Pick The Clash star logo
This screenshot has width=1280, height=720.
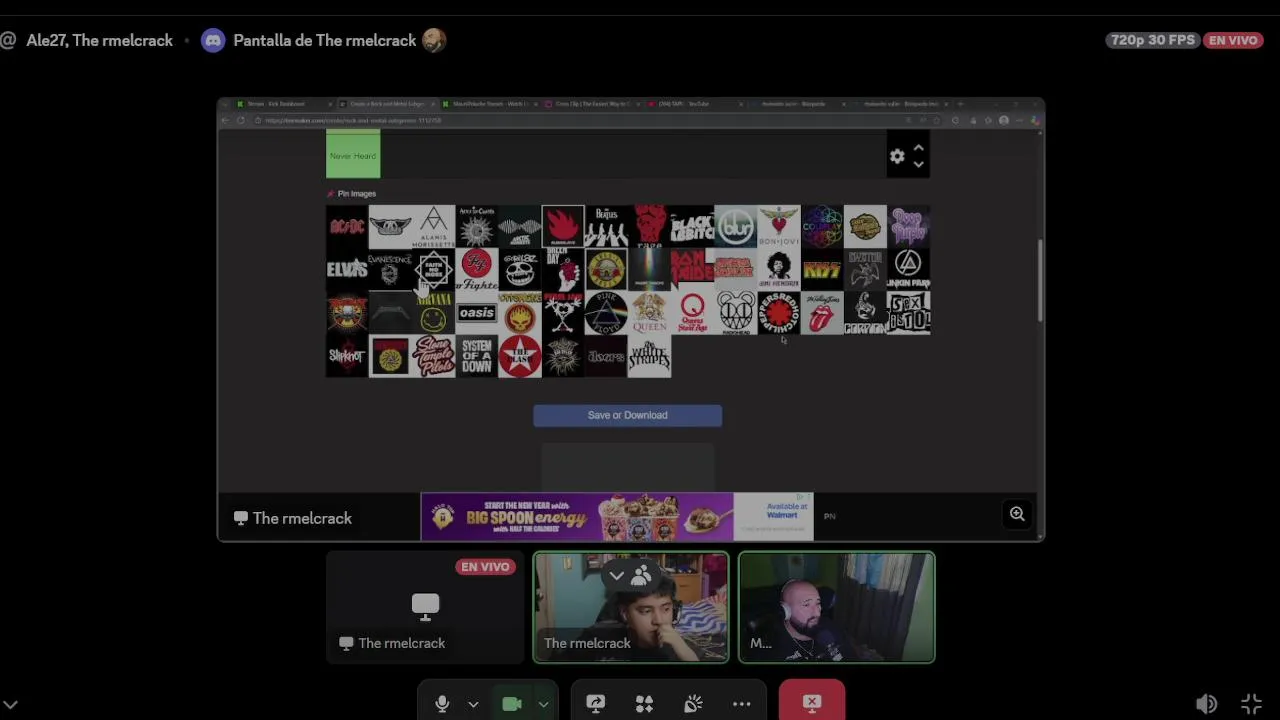coord(519,356)
